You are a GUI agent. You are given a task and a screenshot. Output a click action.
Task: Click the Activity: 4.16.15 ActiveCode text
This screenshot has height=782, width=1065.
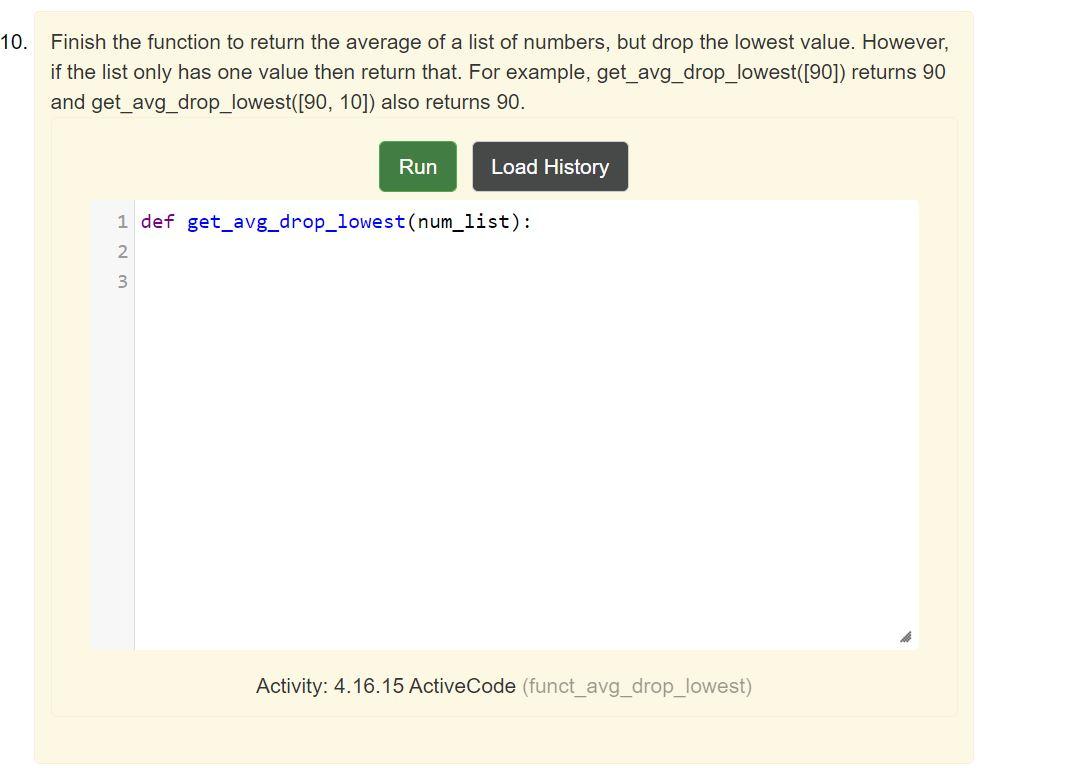click(x=385, y=687)
